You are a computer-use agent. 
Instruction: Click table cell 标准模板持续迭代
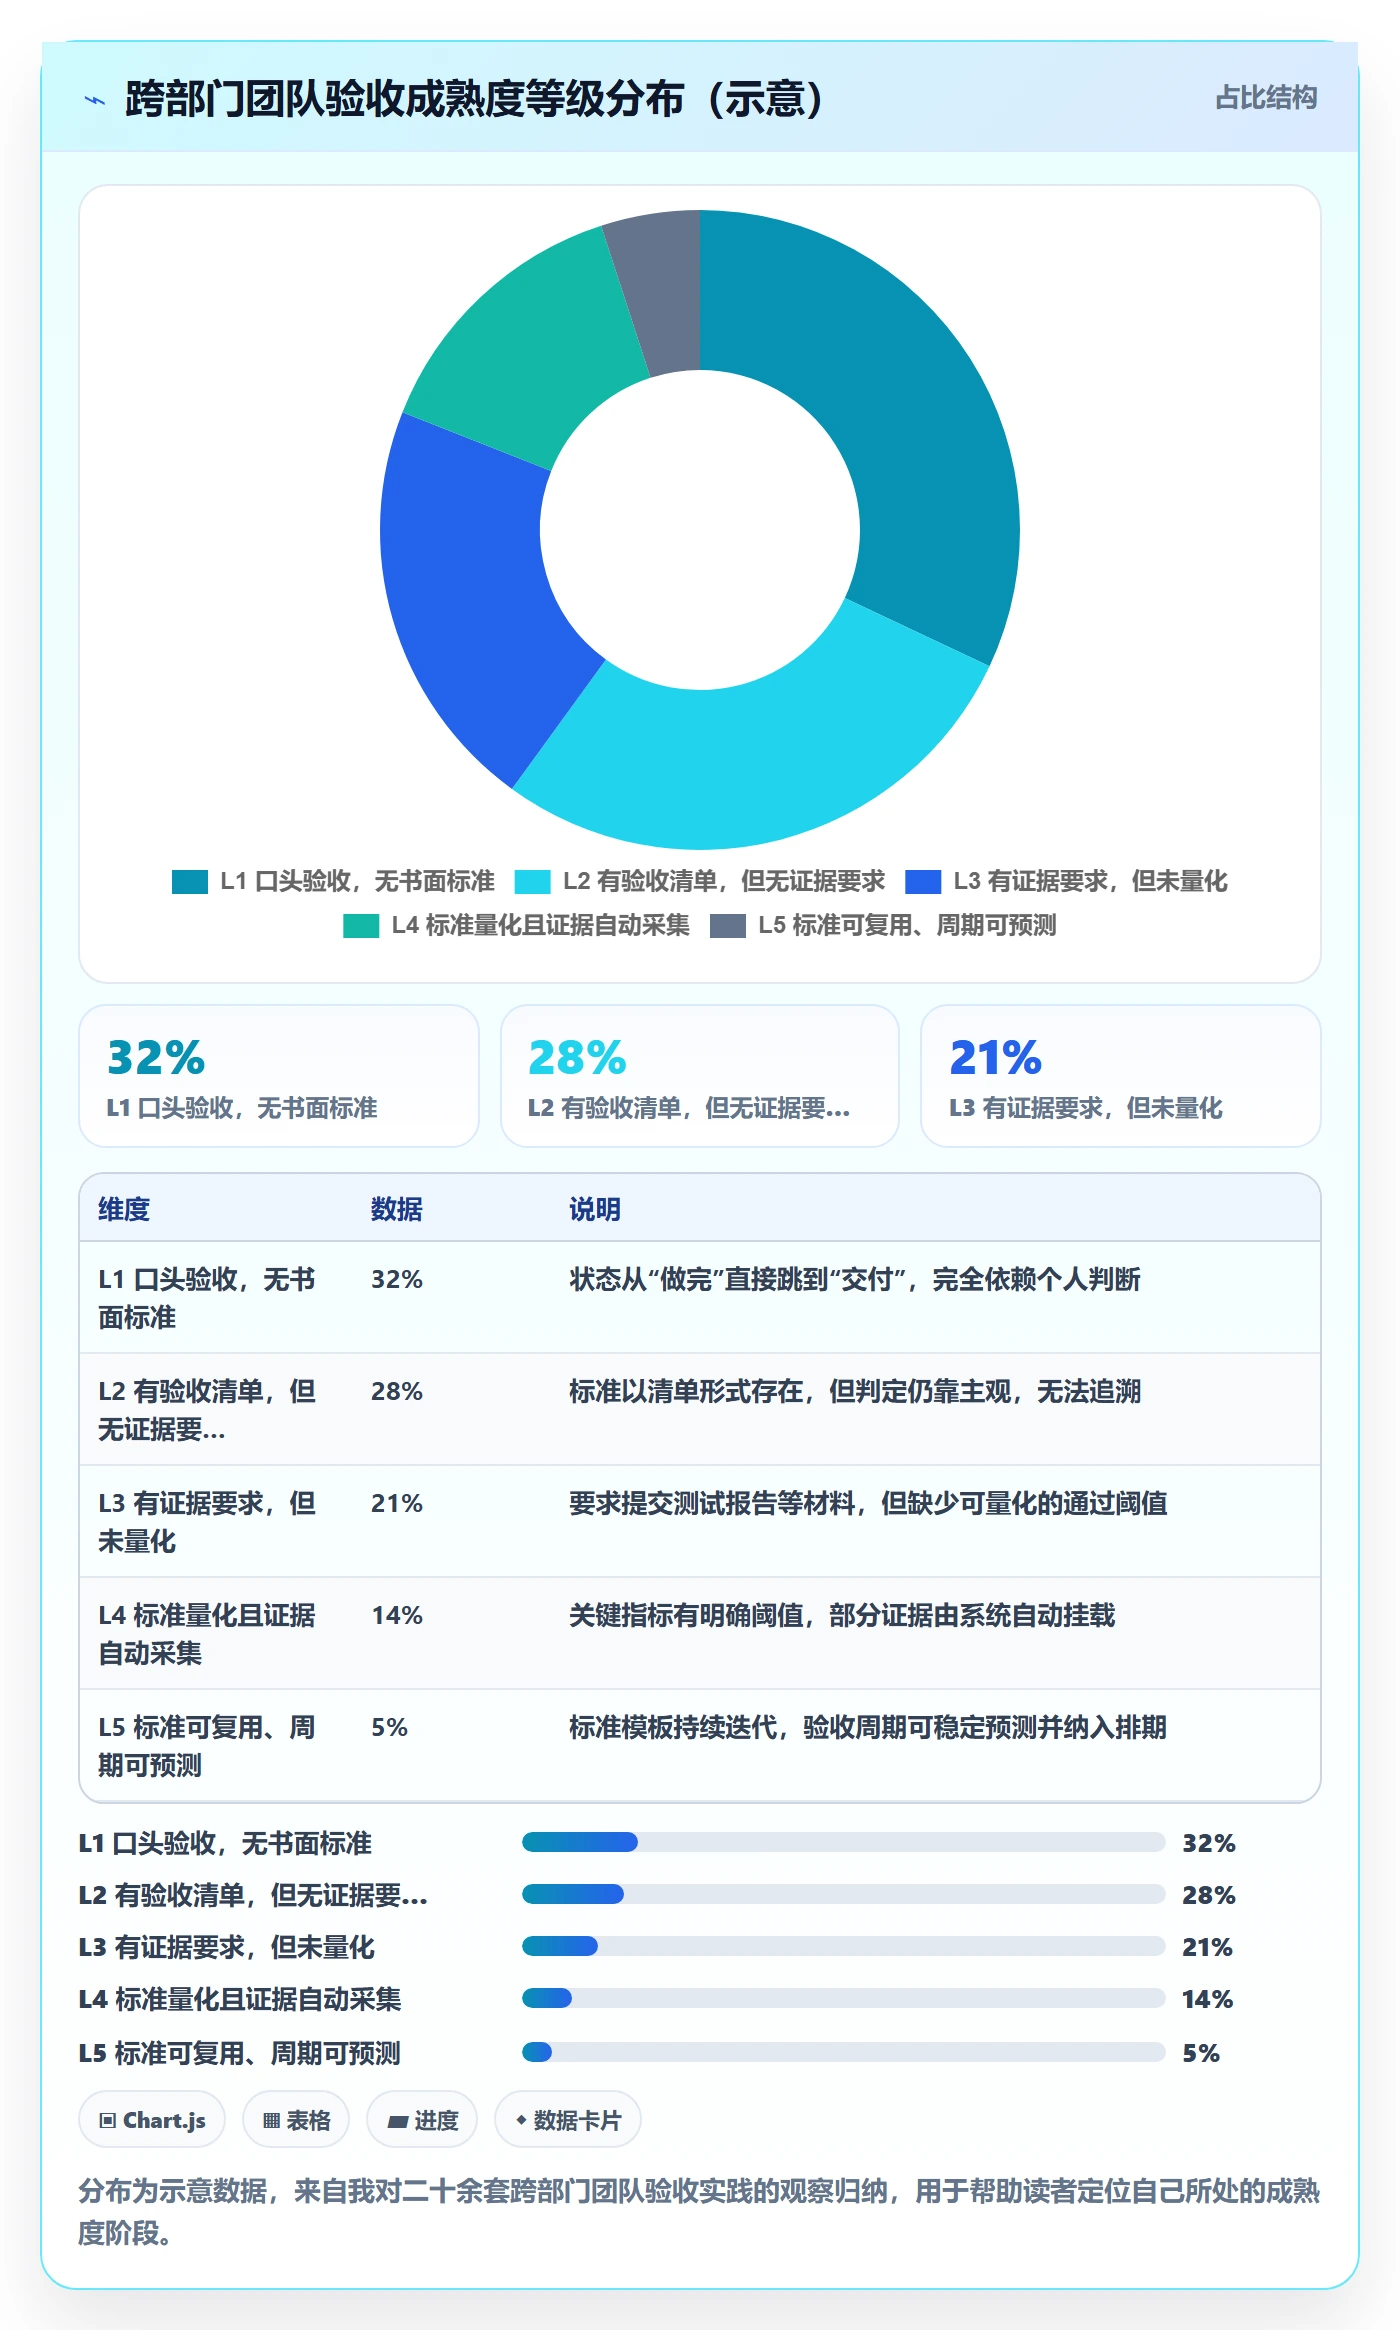pos(868,1728)
